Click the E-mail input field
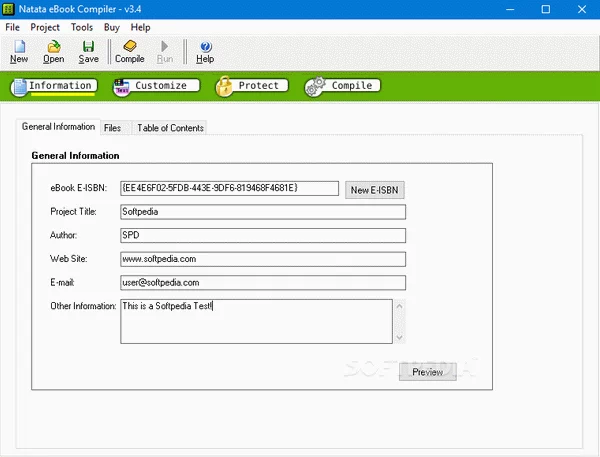Screen dimensions: 600x457 [263, 283]
